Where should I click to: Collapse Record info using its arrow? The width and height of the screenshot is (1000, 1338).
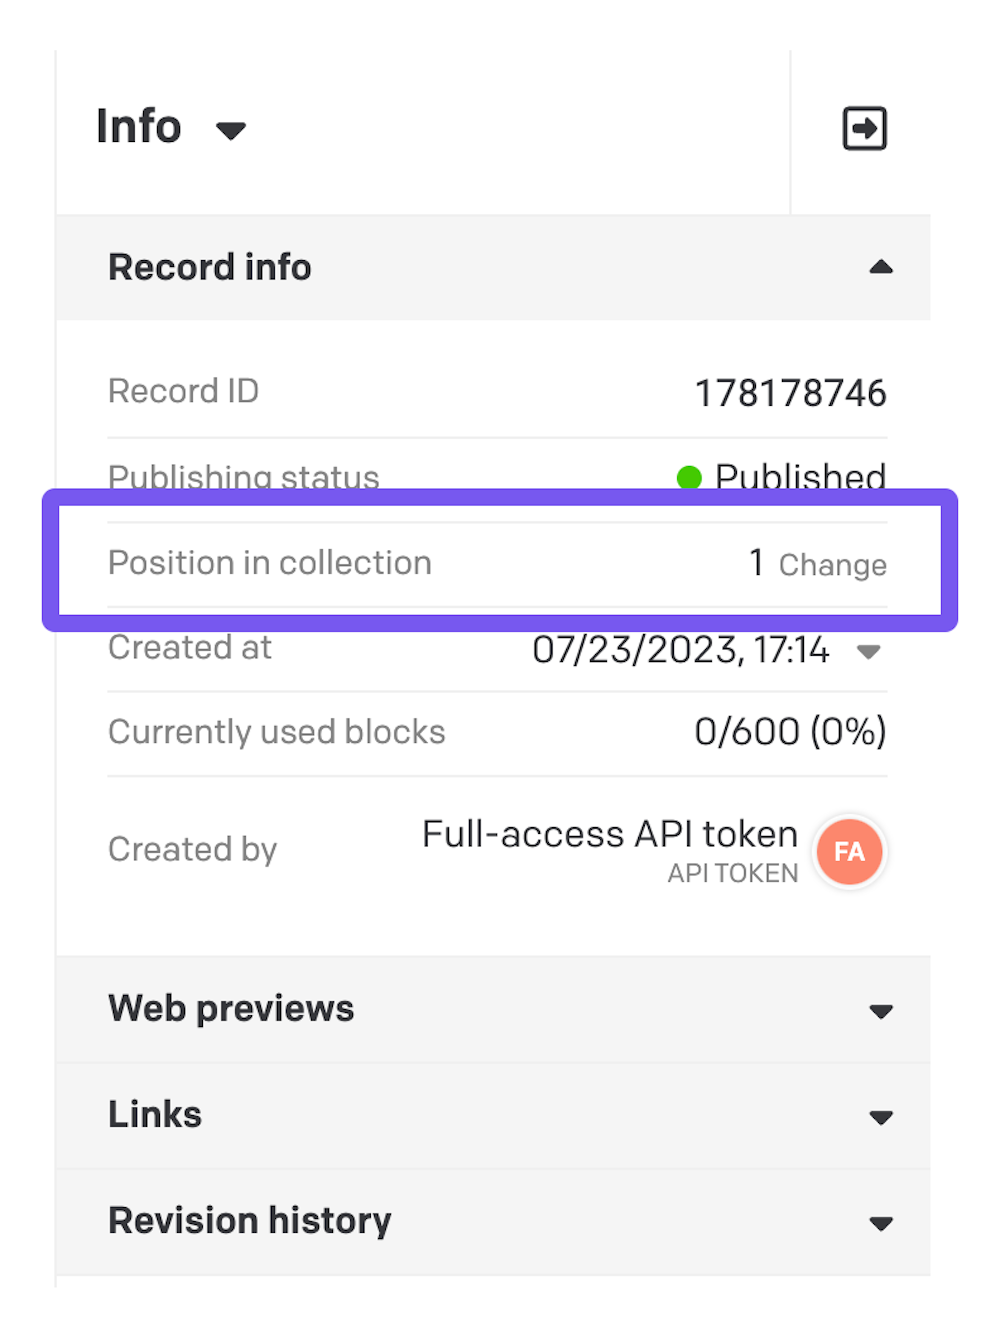(880, 267)
